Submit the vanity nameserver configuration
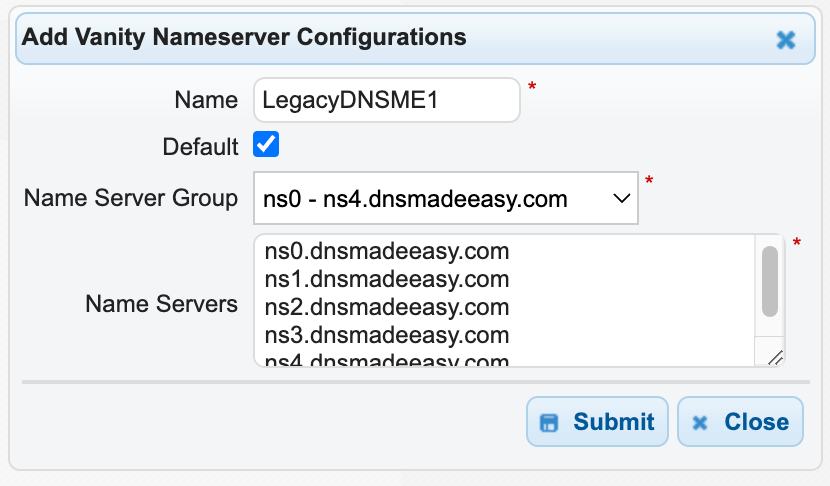This screenshot has width=830, height=486. [597, 422]
